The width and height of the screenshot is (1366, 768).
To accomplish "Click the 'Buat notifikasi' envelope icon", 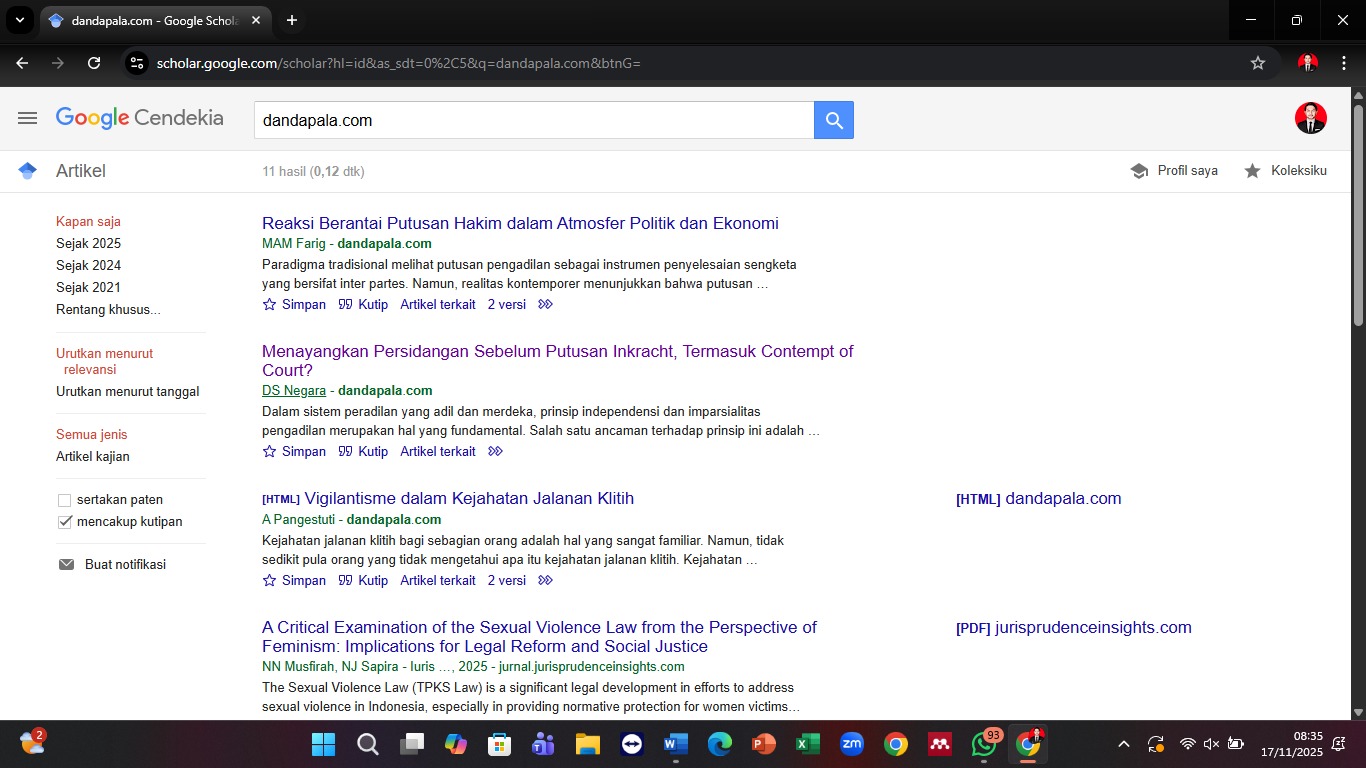I will [65, 563].
